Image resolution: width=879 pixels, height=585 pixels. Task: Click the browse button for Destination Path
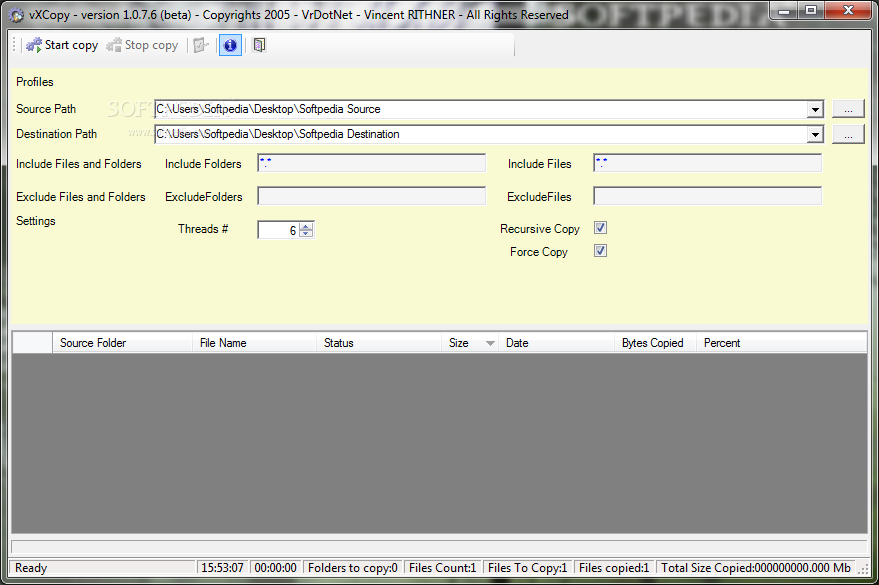click(x=848, y=134)
